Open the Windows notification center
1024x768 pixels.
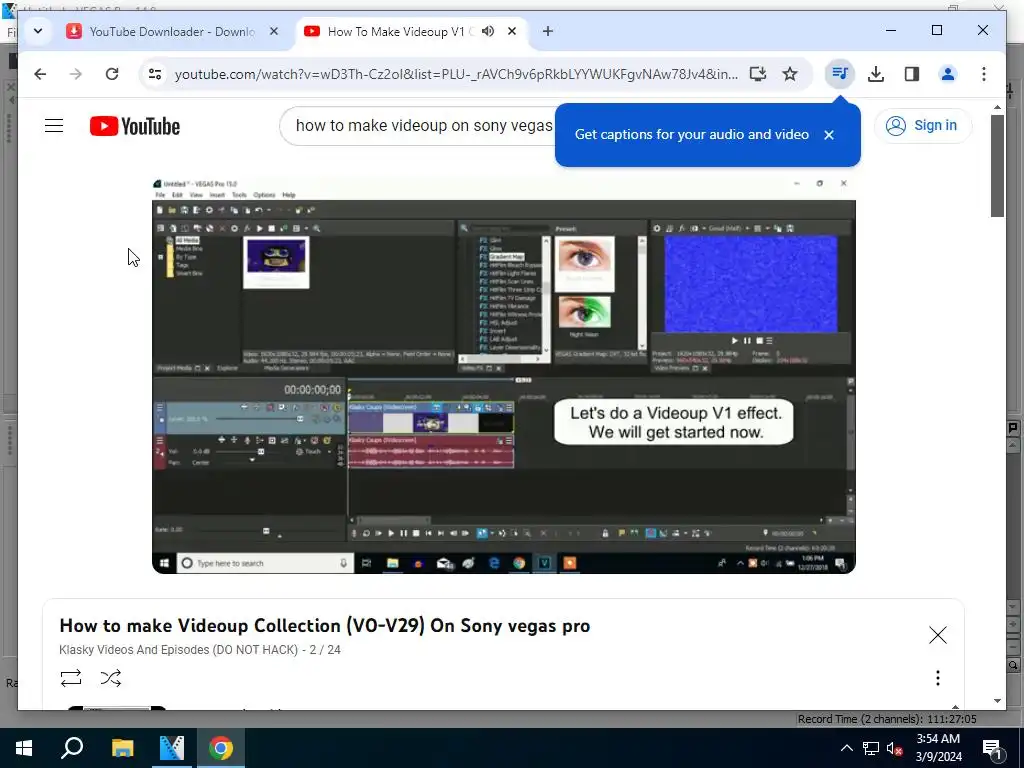(993, 748)
